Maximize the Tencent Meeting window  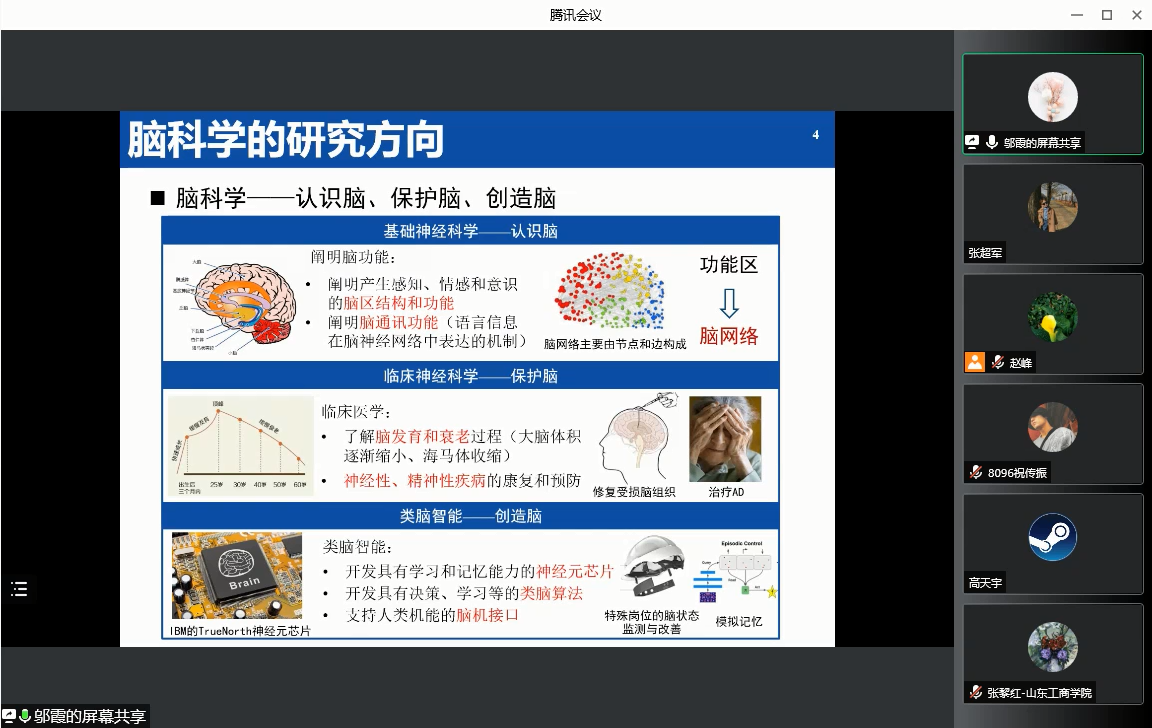pos(1106,15)
